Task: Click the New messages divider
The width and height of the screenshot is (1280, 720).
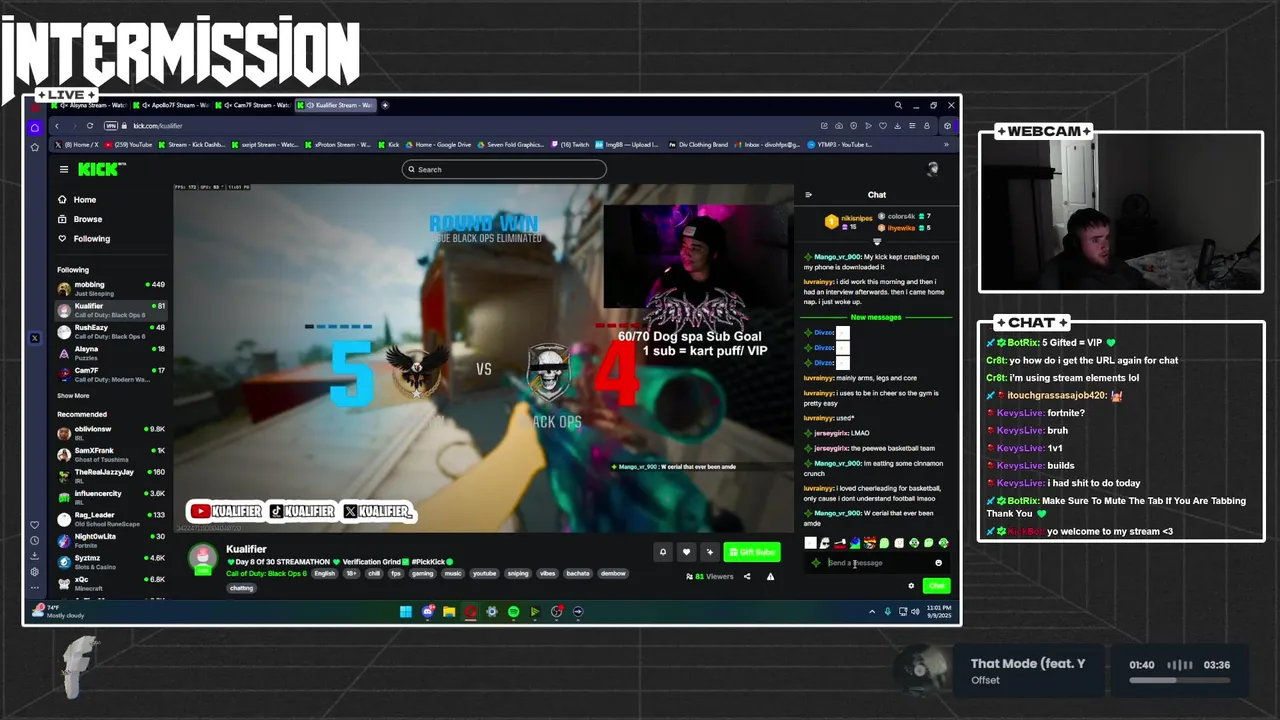Action: coord(876,317)
